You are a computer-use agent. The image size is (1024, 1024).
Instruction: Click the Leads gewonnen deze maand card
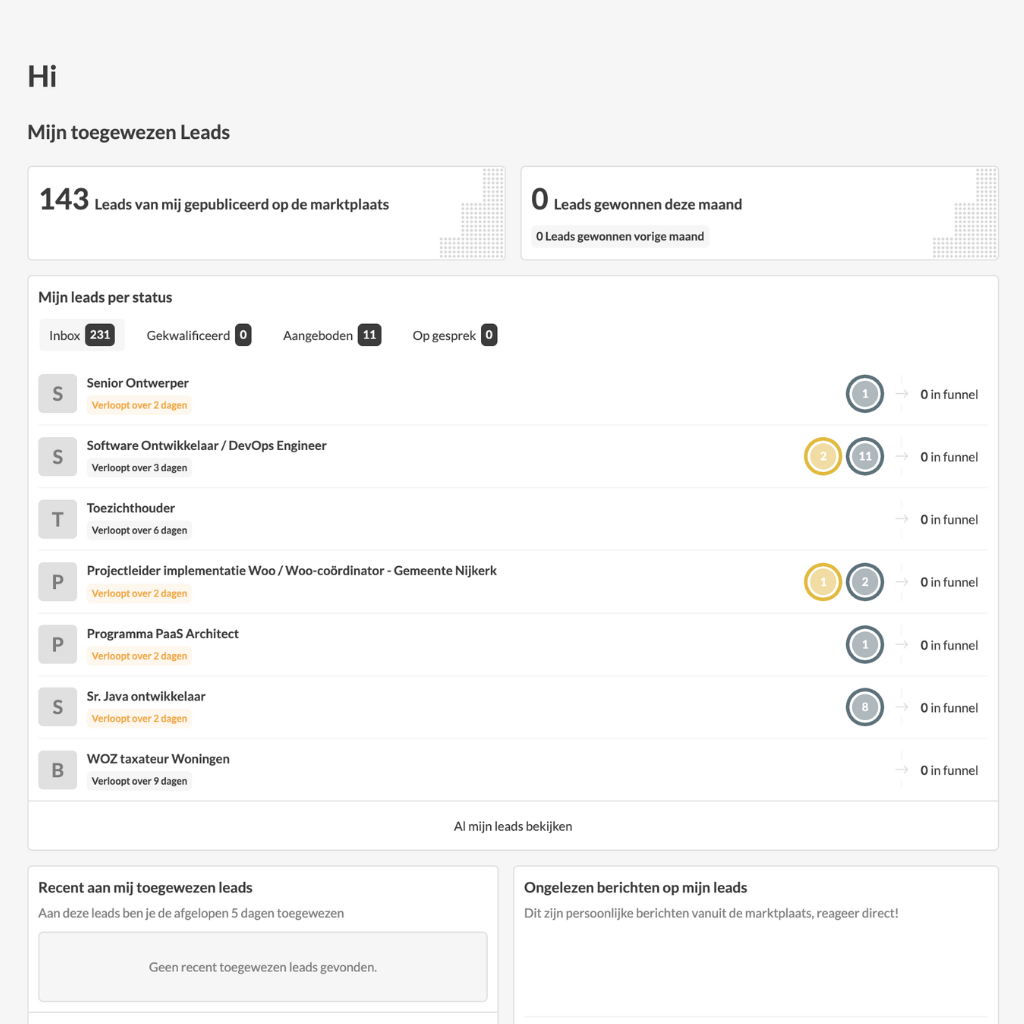pyautogui.click(x=759, y=213)
